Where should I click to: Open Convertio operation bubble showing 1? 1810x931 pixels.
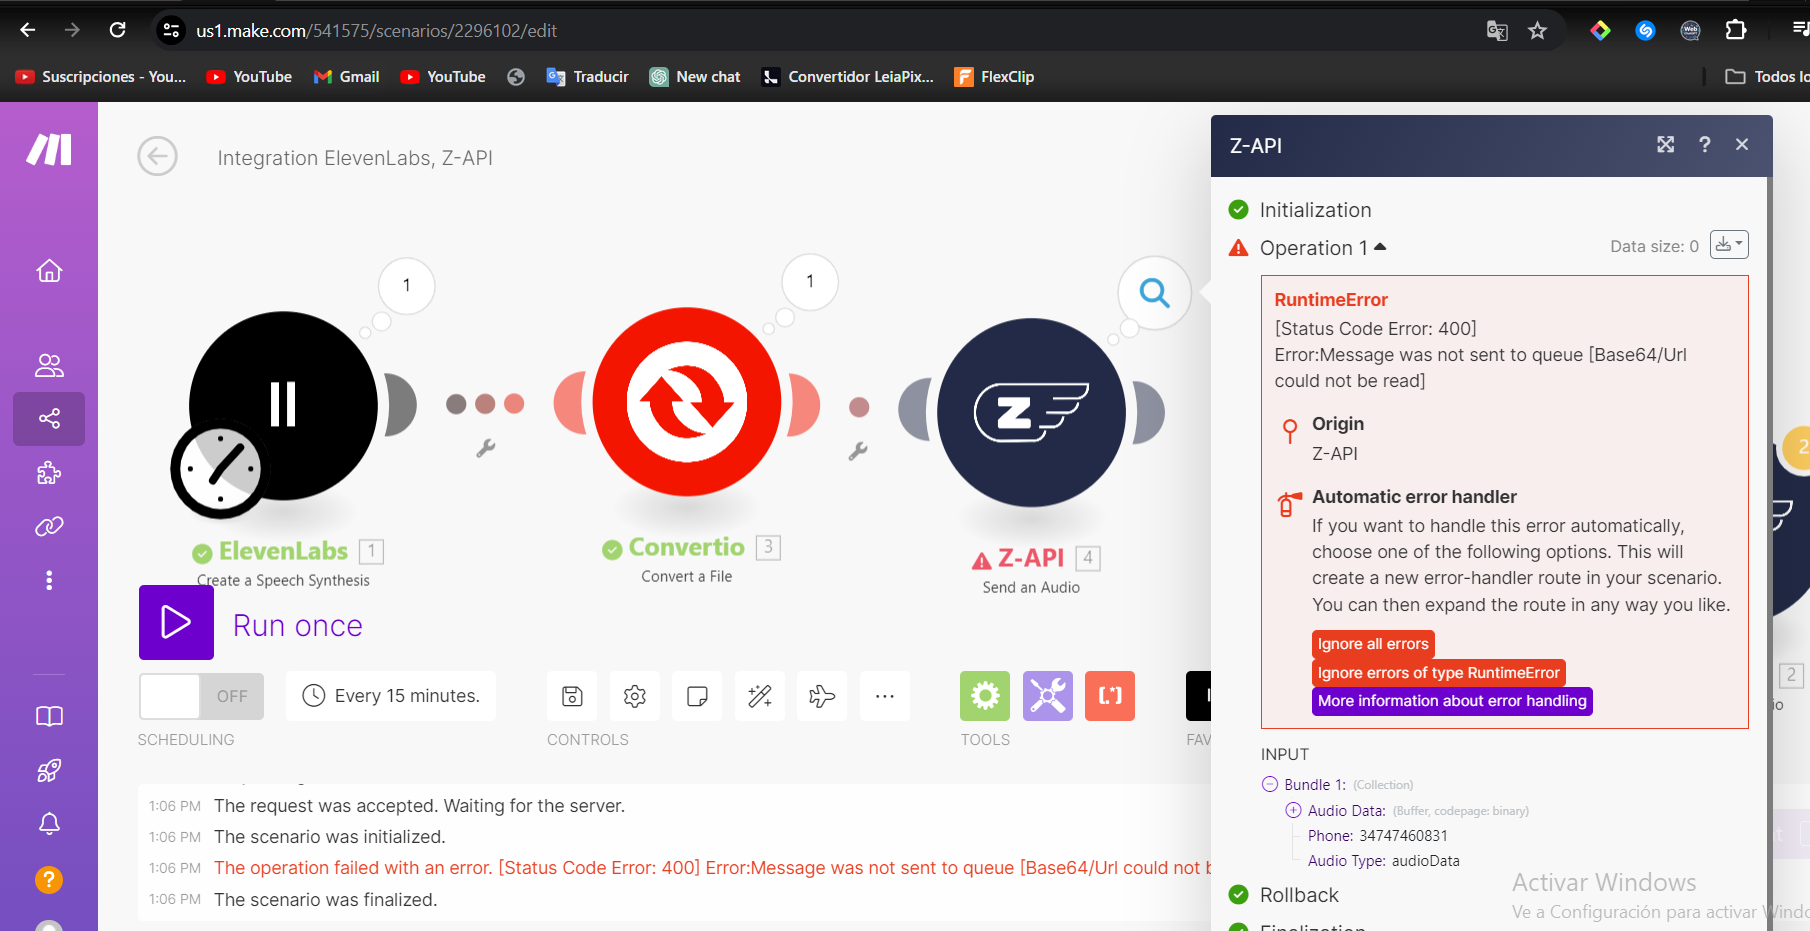coord(810,281)
